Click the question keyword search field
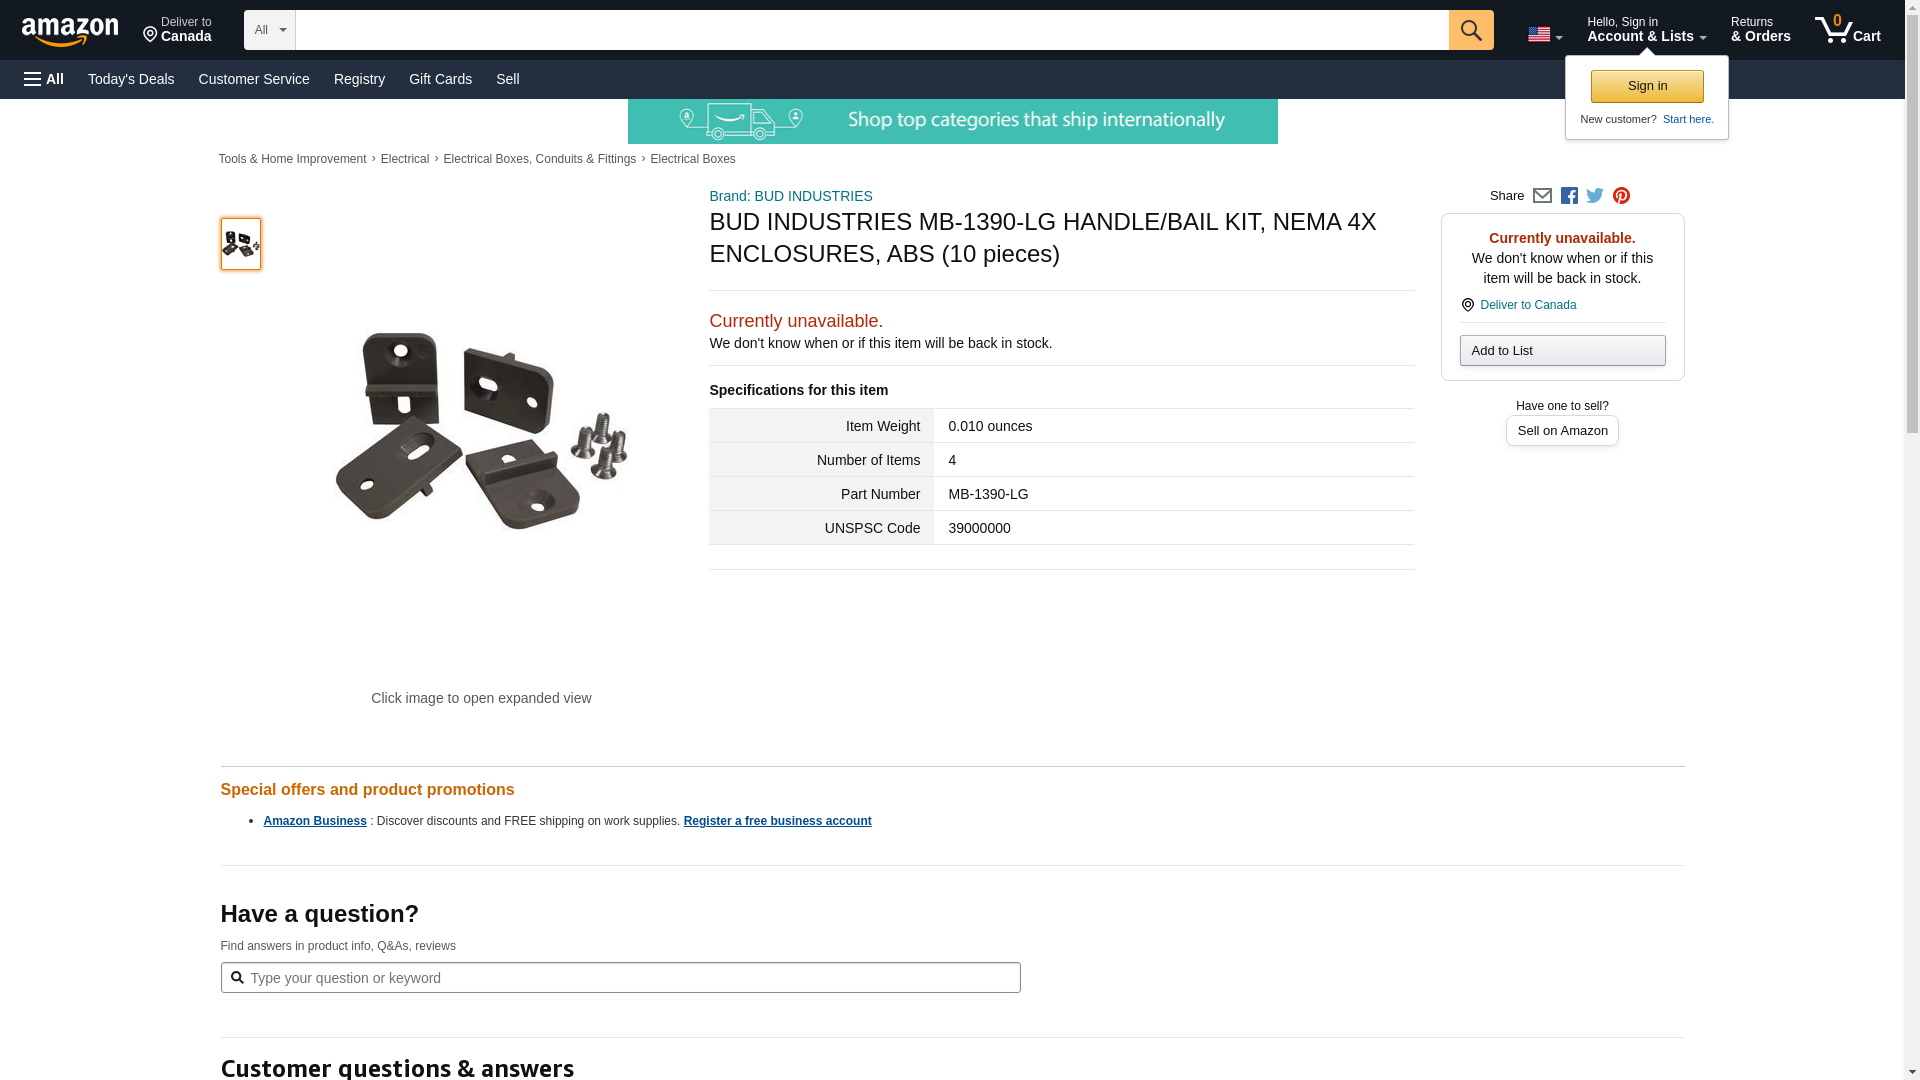 (x=620, y=978)
